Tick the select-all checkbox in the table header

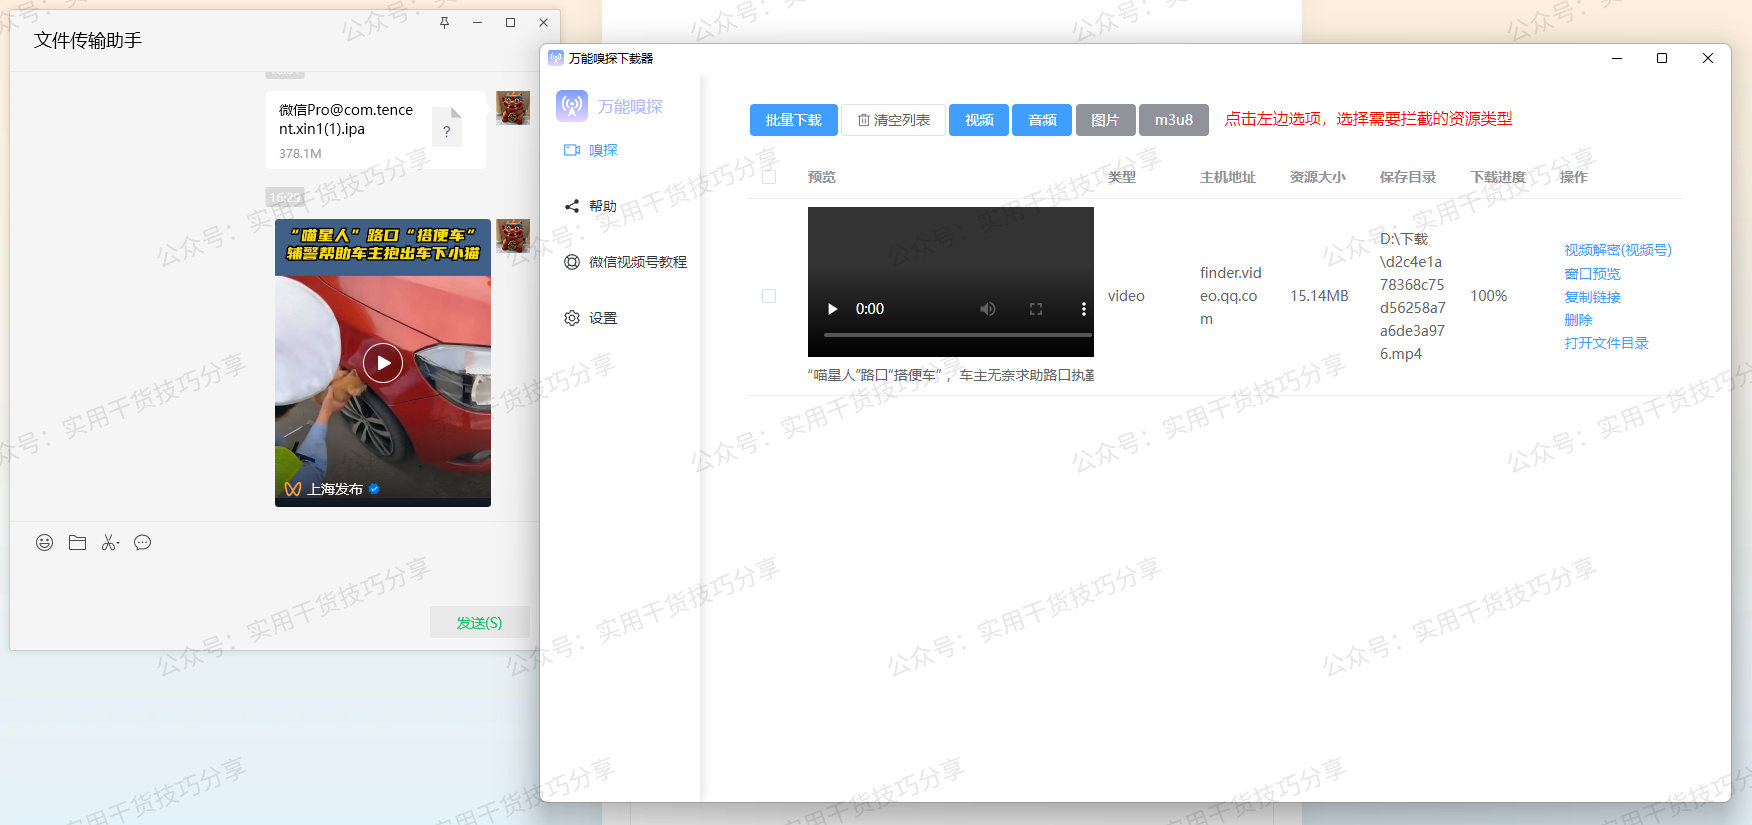pos(769,177)
